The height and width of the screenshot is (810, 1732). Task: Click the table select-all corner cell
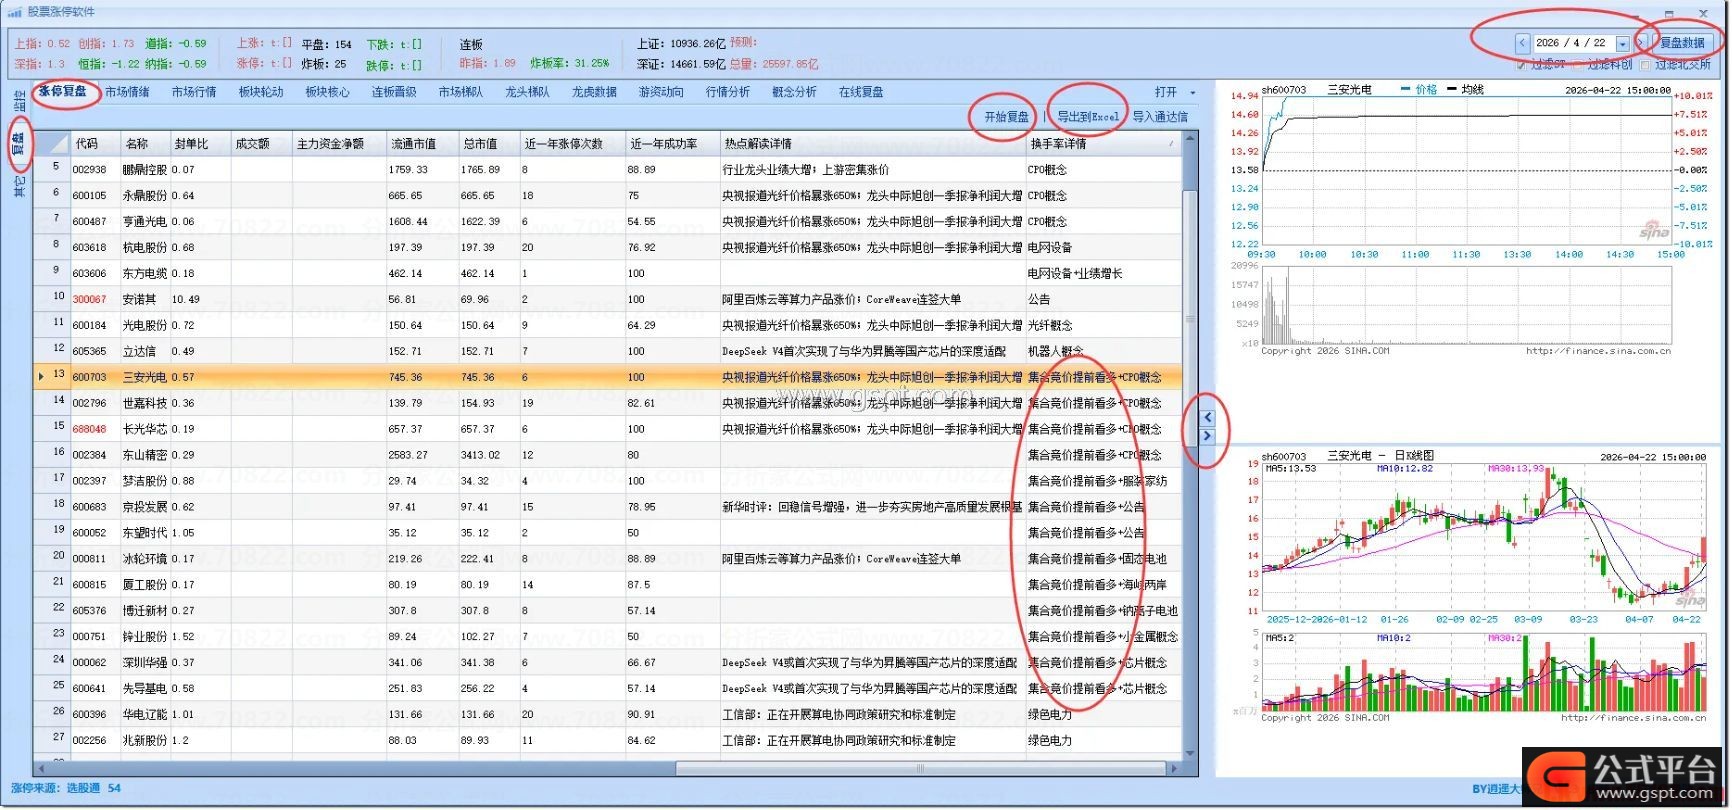click(x=52, y=144)
